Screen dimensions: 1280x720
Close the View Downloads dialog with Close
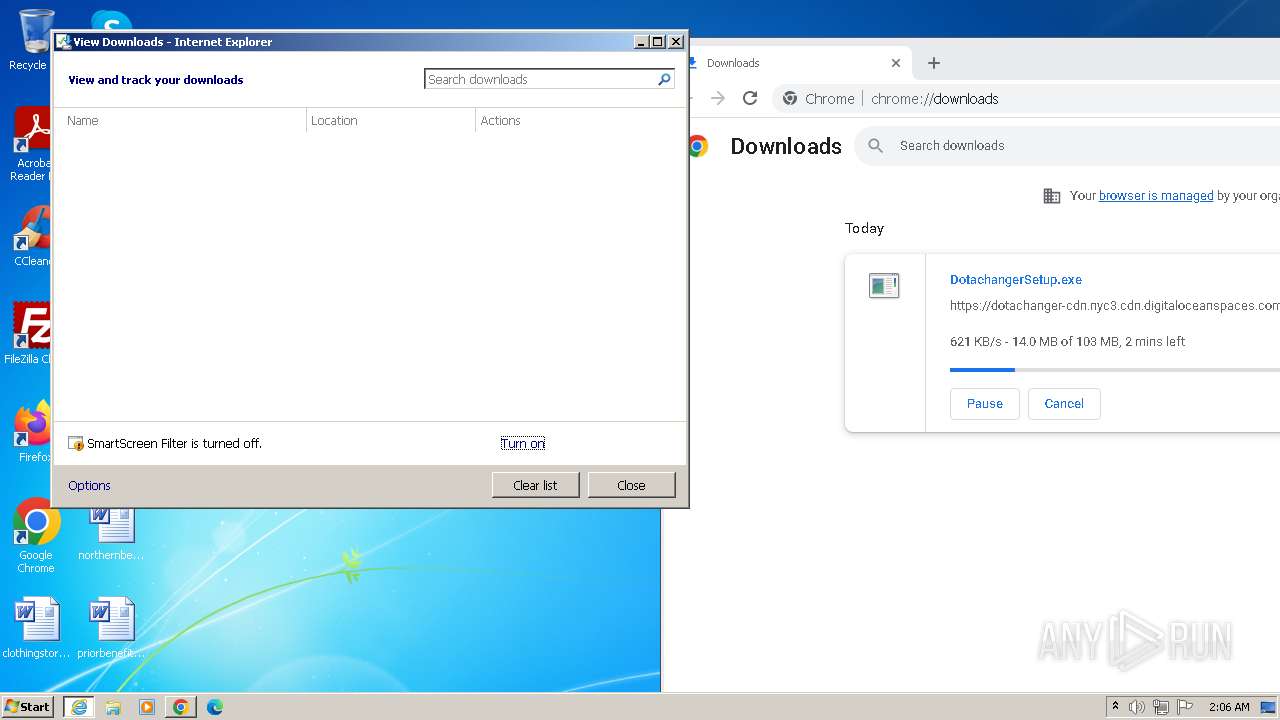click(631, 485)
